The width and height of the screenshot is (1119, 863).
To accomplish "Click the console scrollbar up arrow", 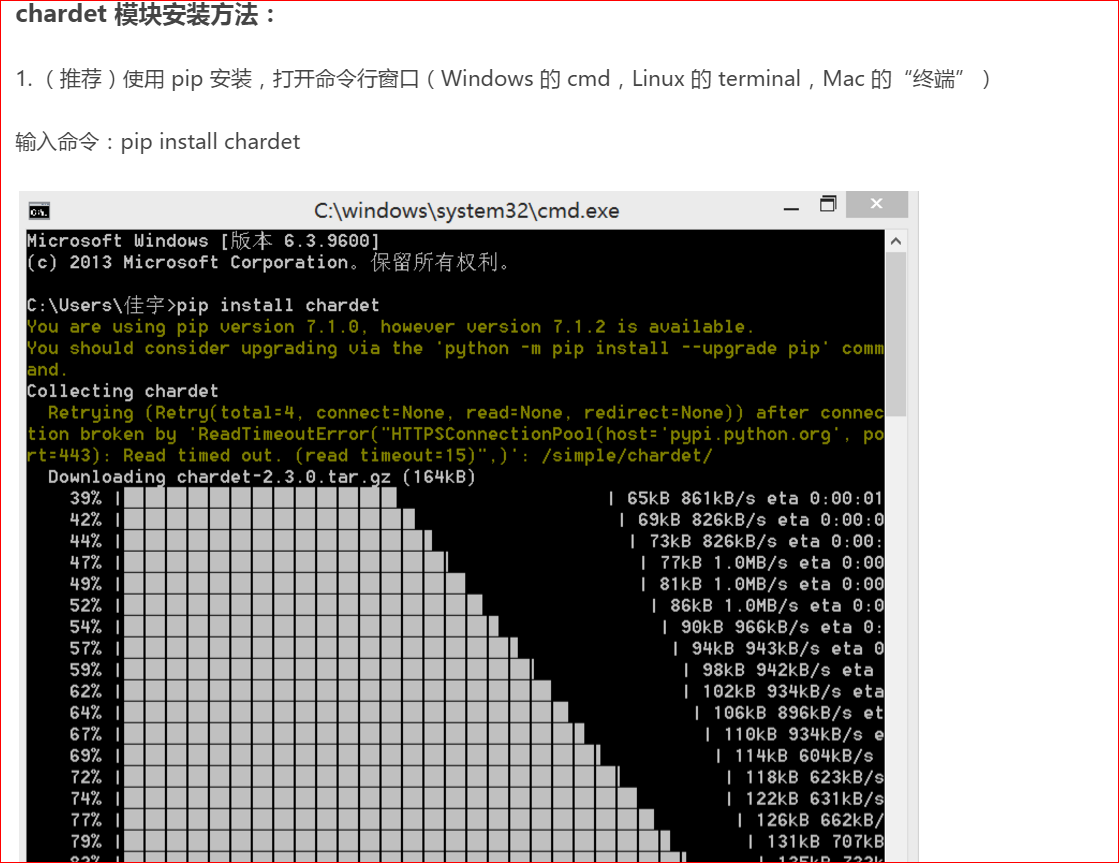I will pos(895,242).
